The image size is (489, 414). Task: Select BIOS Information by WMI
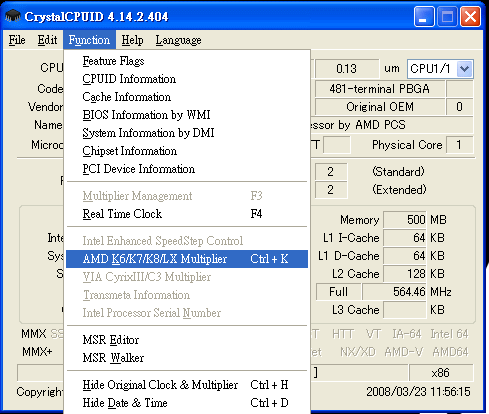pos(187,115)
